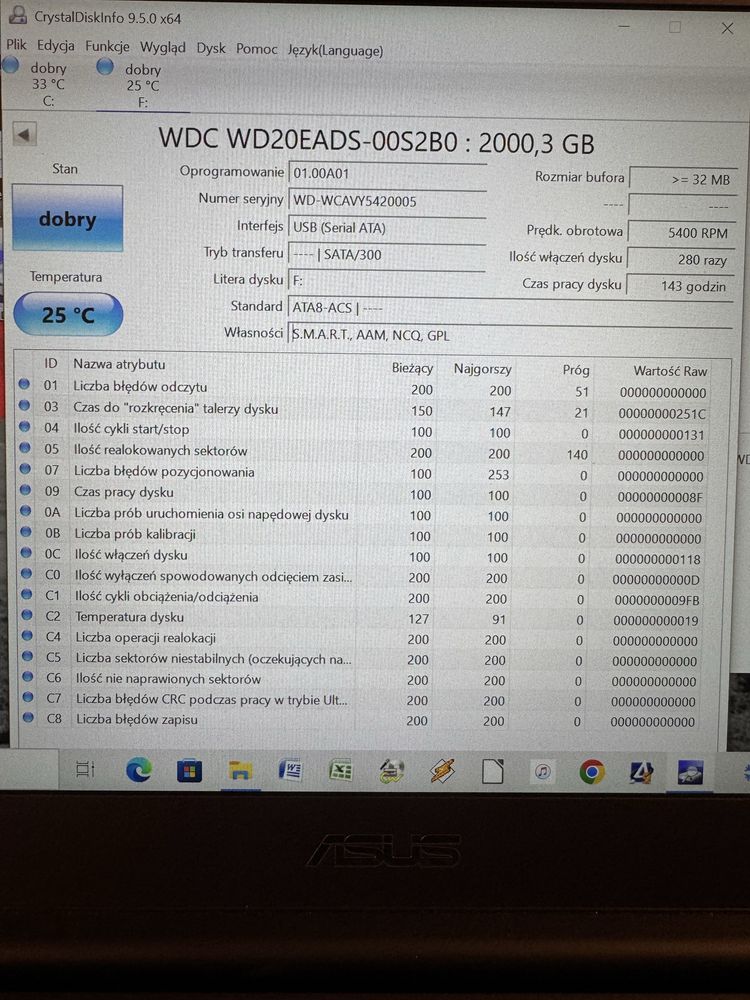Click the transfer mode field SATA/300
The image size is (750, 1000).
coord(387,254)
